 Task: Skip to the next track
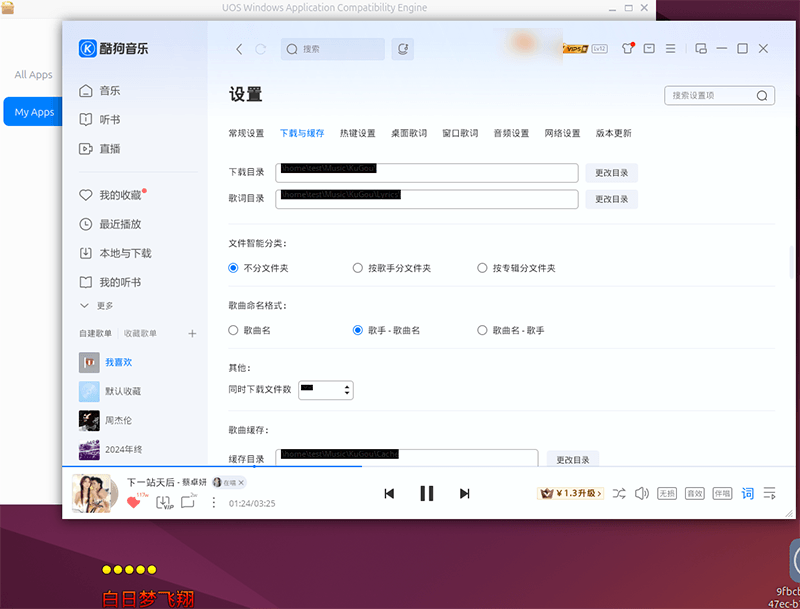pos(464,493)
